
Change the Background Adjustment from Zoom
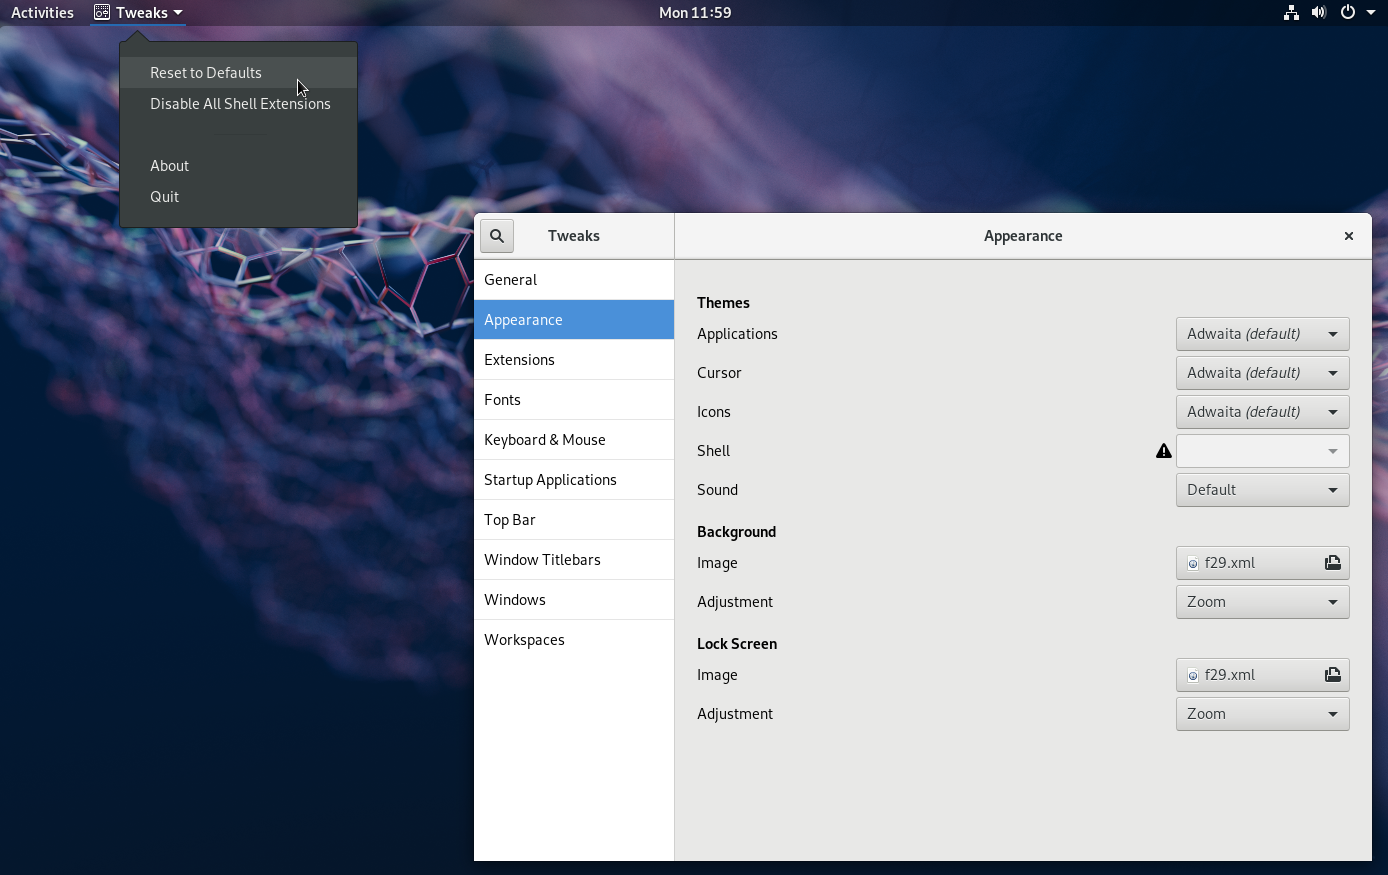point(1262,601)
